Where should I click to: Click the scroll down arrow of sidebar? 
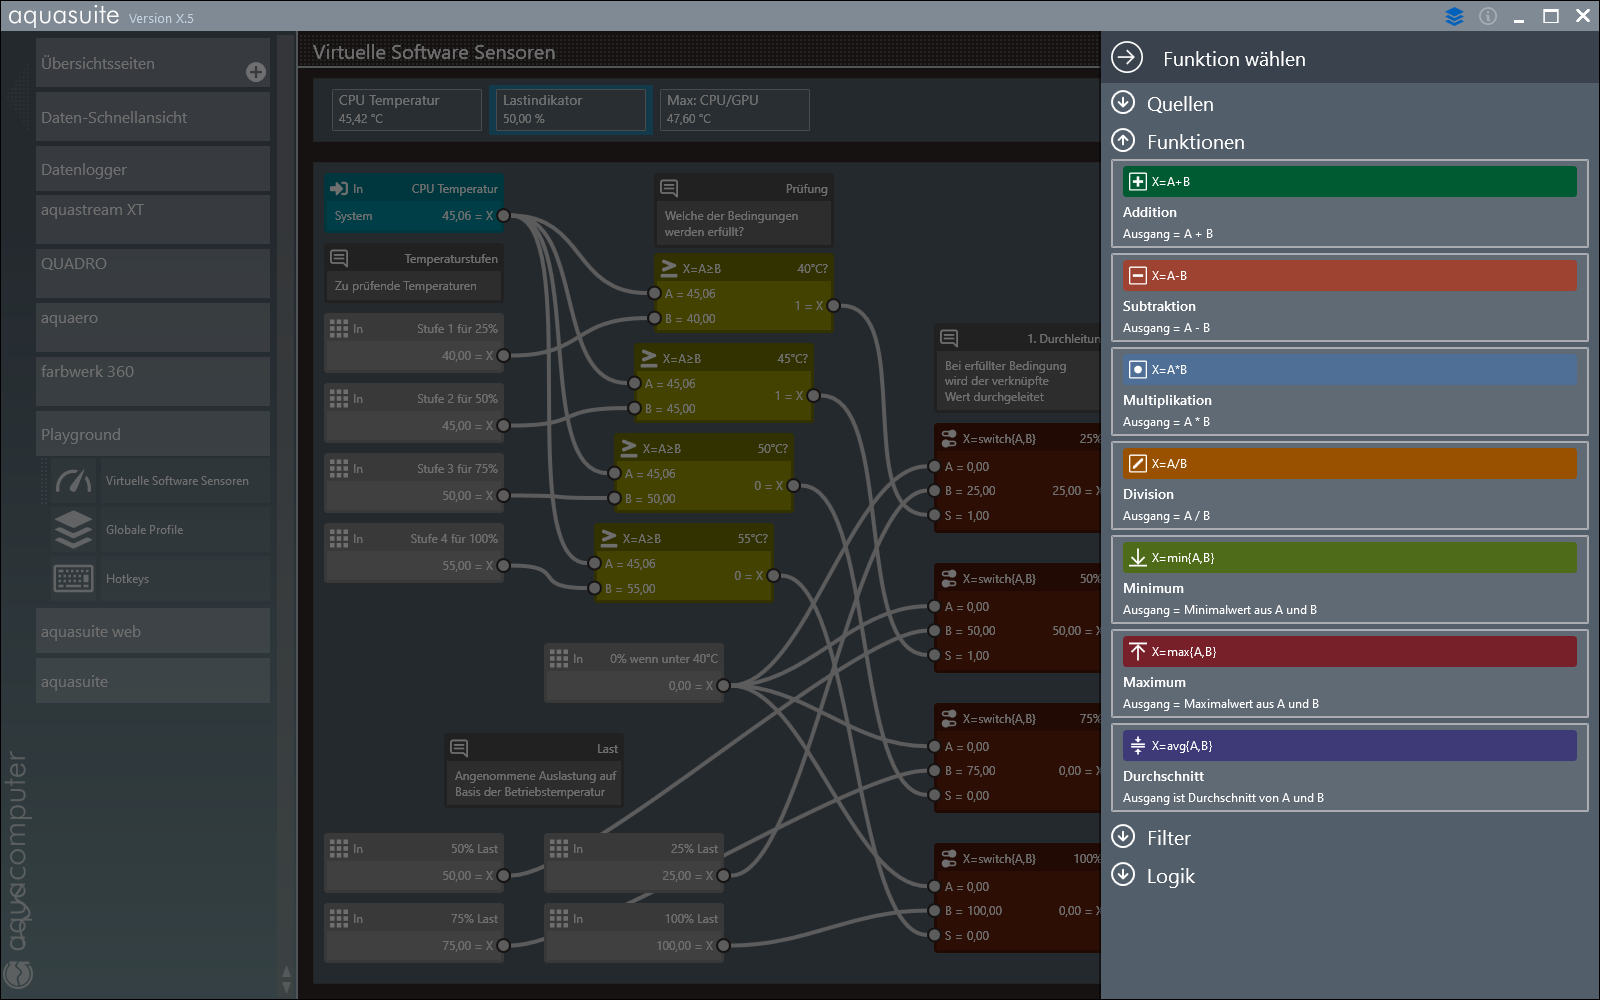[x=287, y=986]
